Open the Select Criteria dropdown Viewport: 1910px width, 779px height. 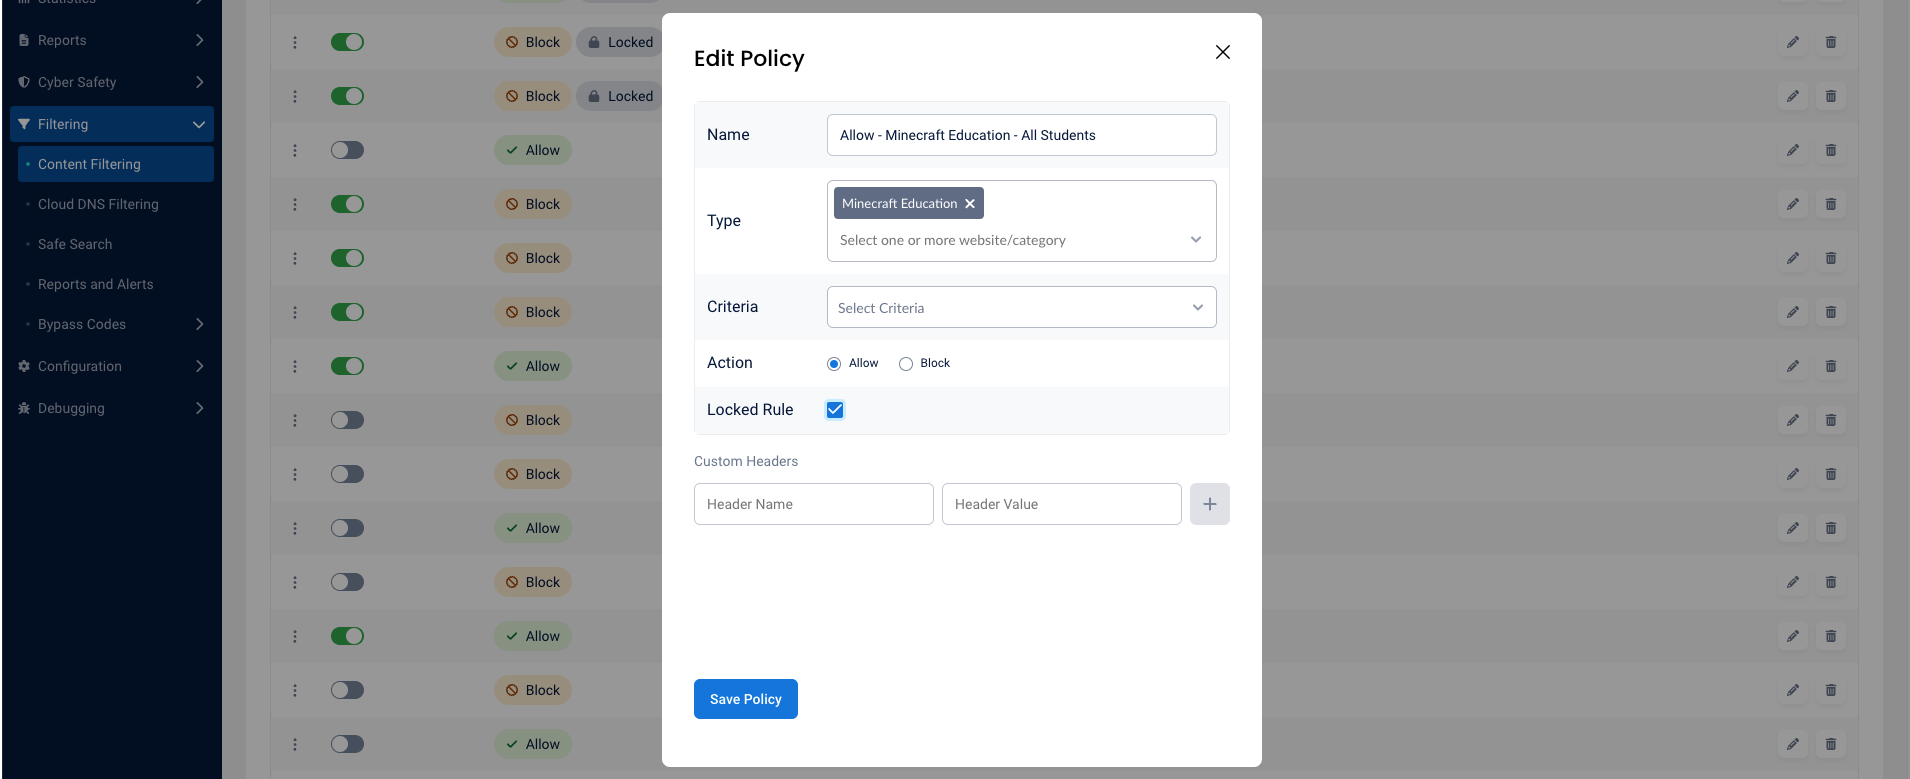point(1021,307)
